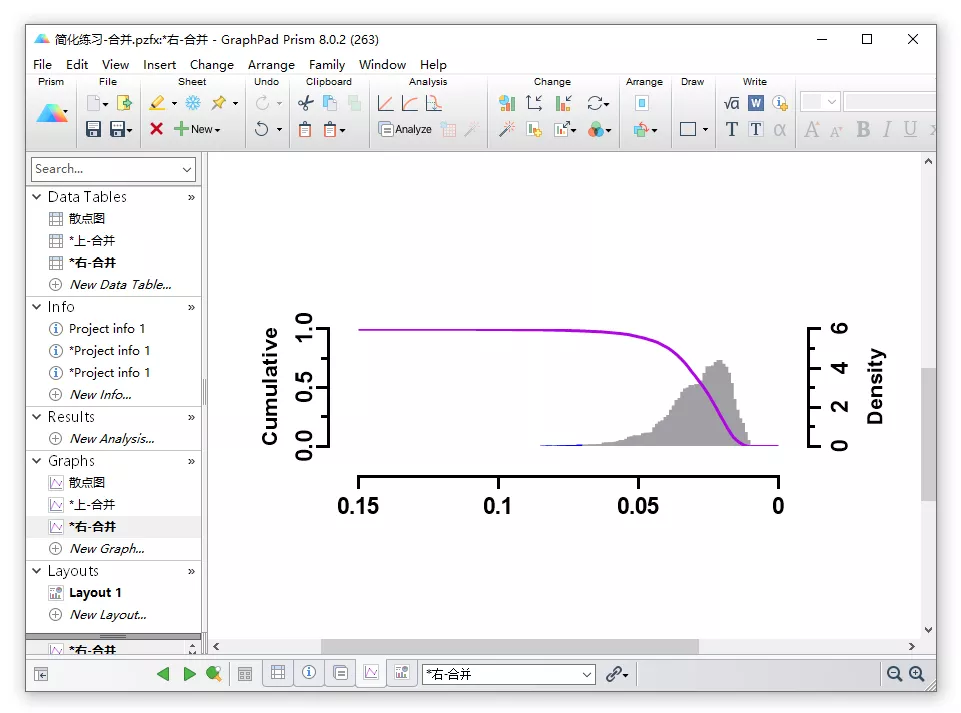
Task: Collapse the Graphs section
Action: point(37,460)
